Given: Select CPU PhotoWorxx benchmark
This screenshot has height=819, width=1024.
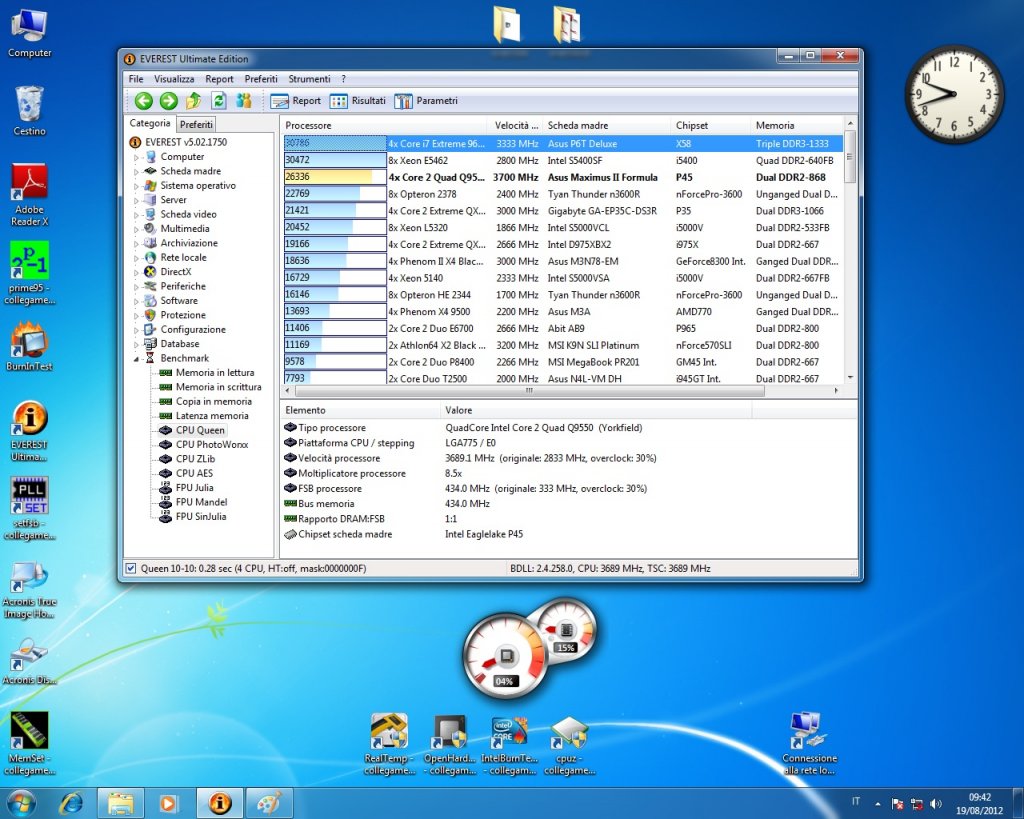Looking at the screenshot, I should pyautogui.click(x=212, y=444).
